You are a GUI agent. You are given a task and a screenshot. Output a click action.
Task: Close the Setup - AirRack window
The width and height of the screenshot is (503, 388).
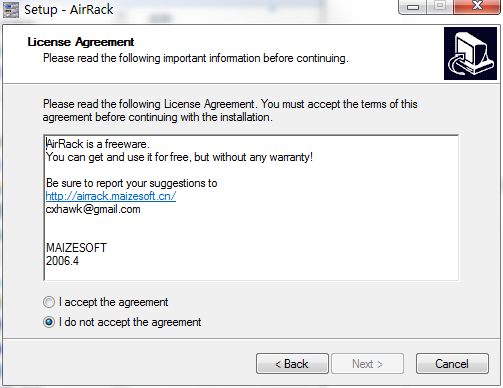(477, 7)
